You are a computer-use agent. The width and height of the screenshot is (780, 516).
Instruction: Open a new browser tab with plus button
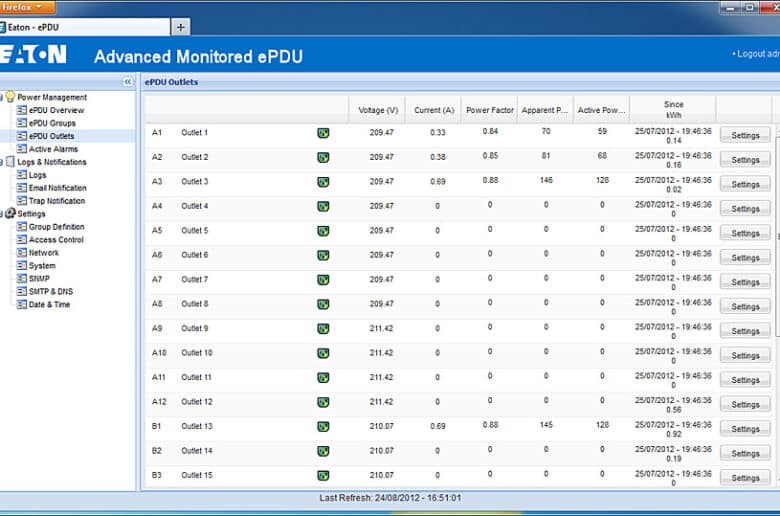[181, 27]
